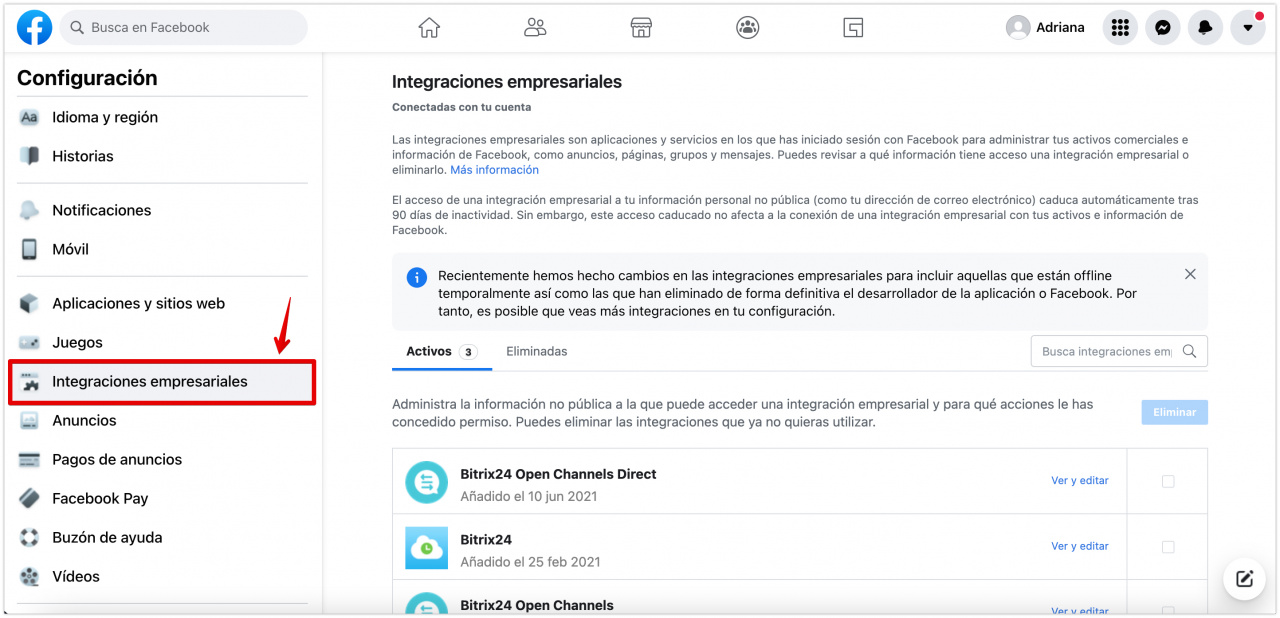Follow the Más información link

(x=494, y=170)
